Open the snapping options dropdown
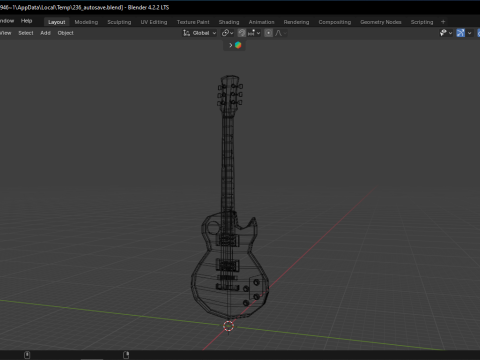This screenshot has width=480, height=360. [254, 33]
